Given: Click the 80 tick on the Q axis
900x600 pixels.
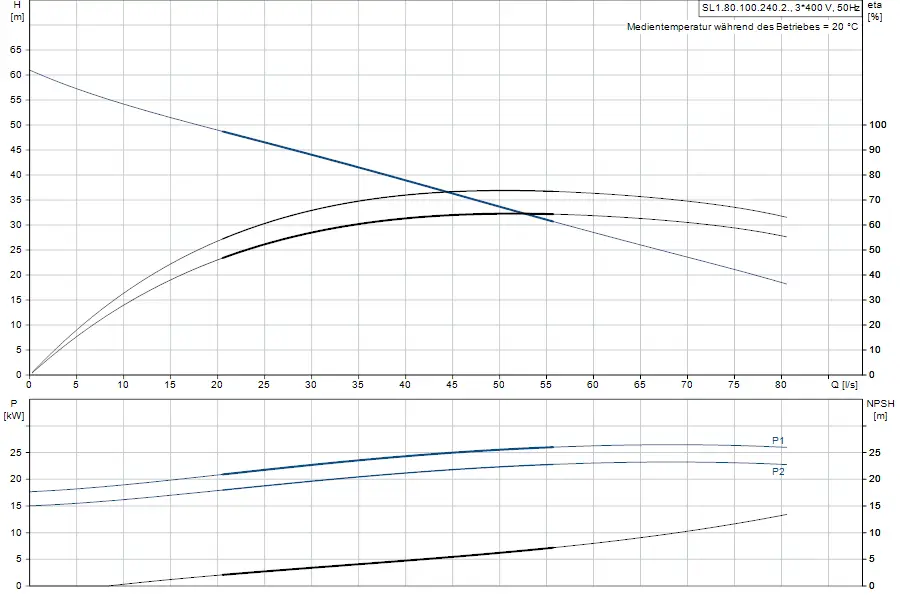Looking at the screenshot, I should pyautogui.click(x=781, y=385).
